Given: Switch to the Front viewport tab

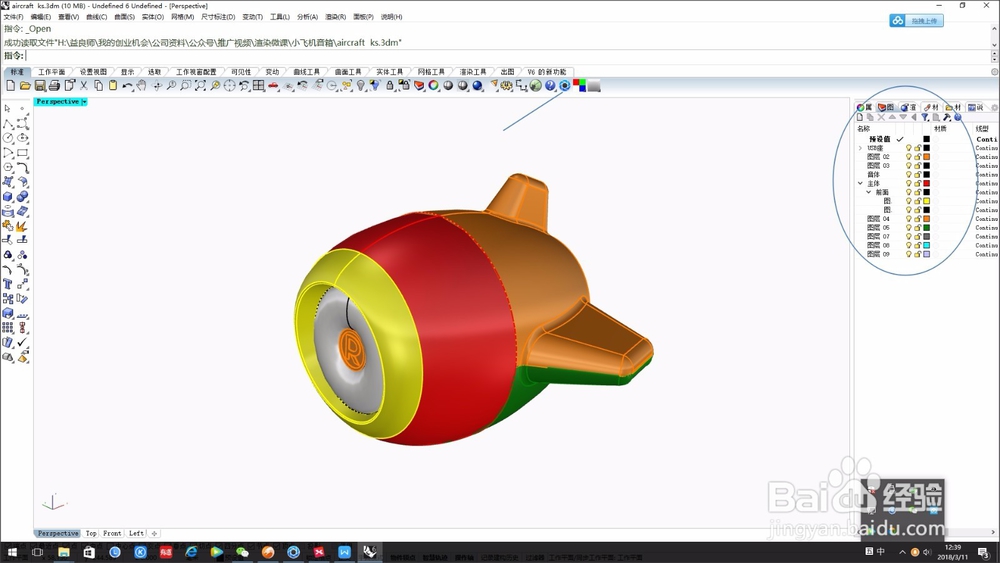Looking at the screenshot, I should pyautogui.click(x=112, y=534).
